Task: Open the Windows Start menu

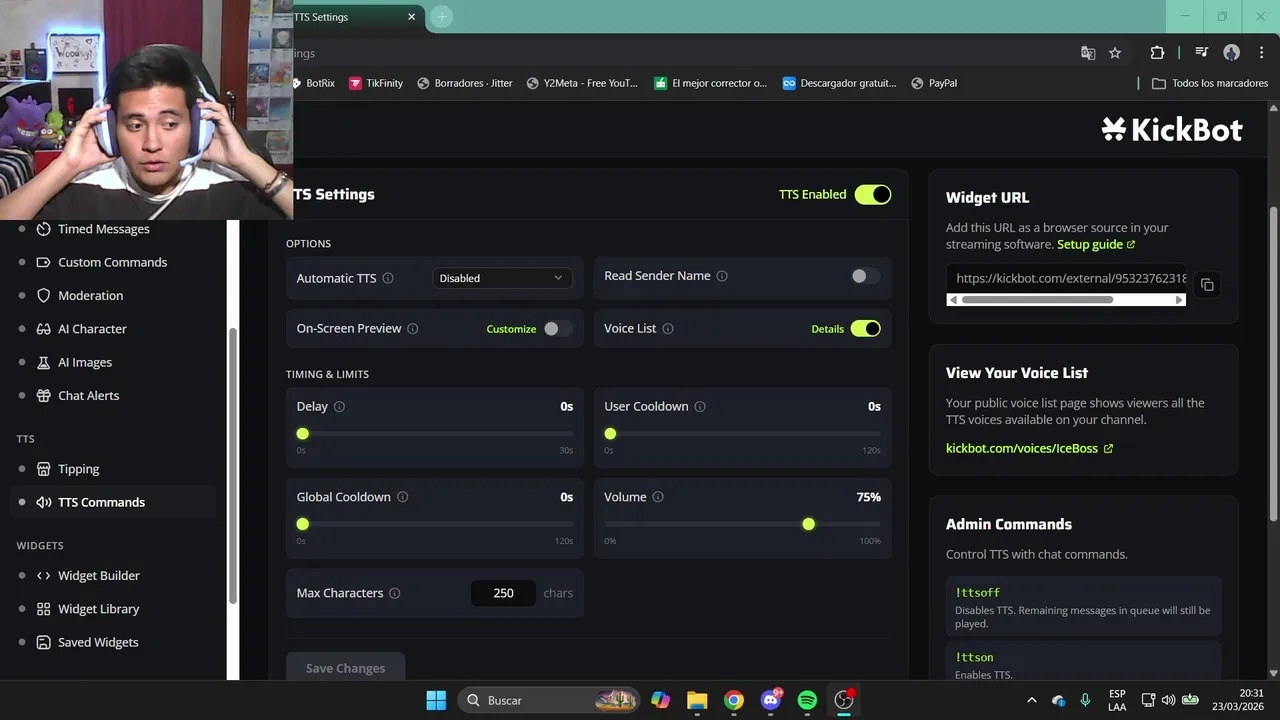Action: coord(436,700)
